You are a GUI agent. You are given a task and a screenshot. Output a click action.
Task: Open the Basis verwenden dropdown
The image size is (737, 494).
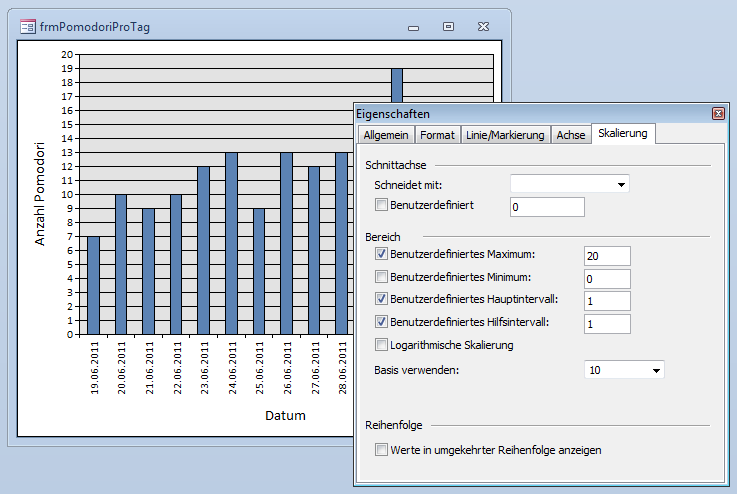pos(656,370)
